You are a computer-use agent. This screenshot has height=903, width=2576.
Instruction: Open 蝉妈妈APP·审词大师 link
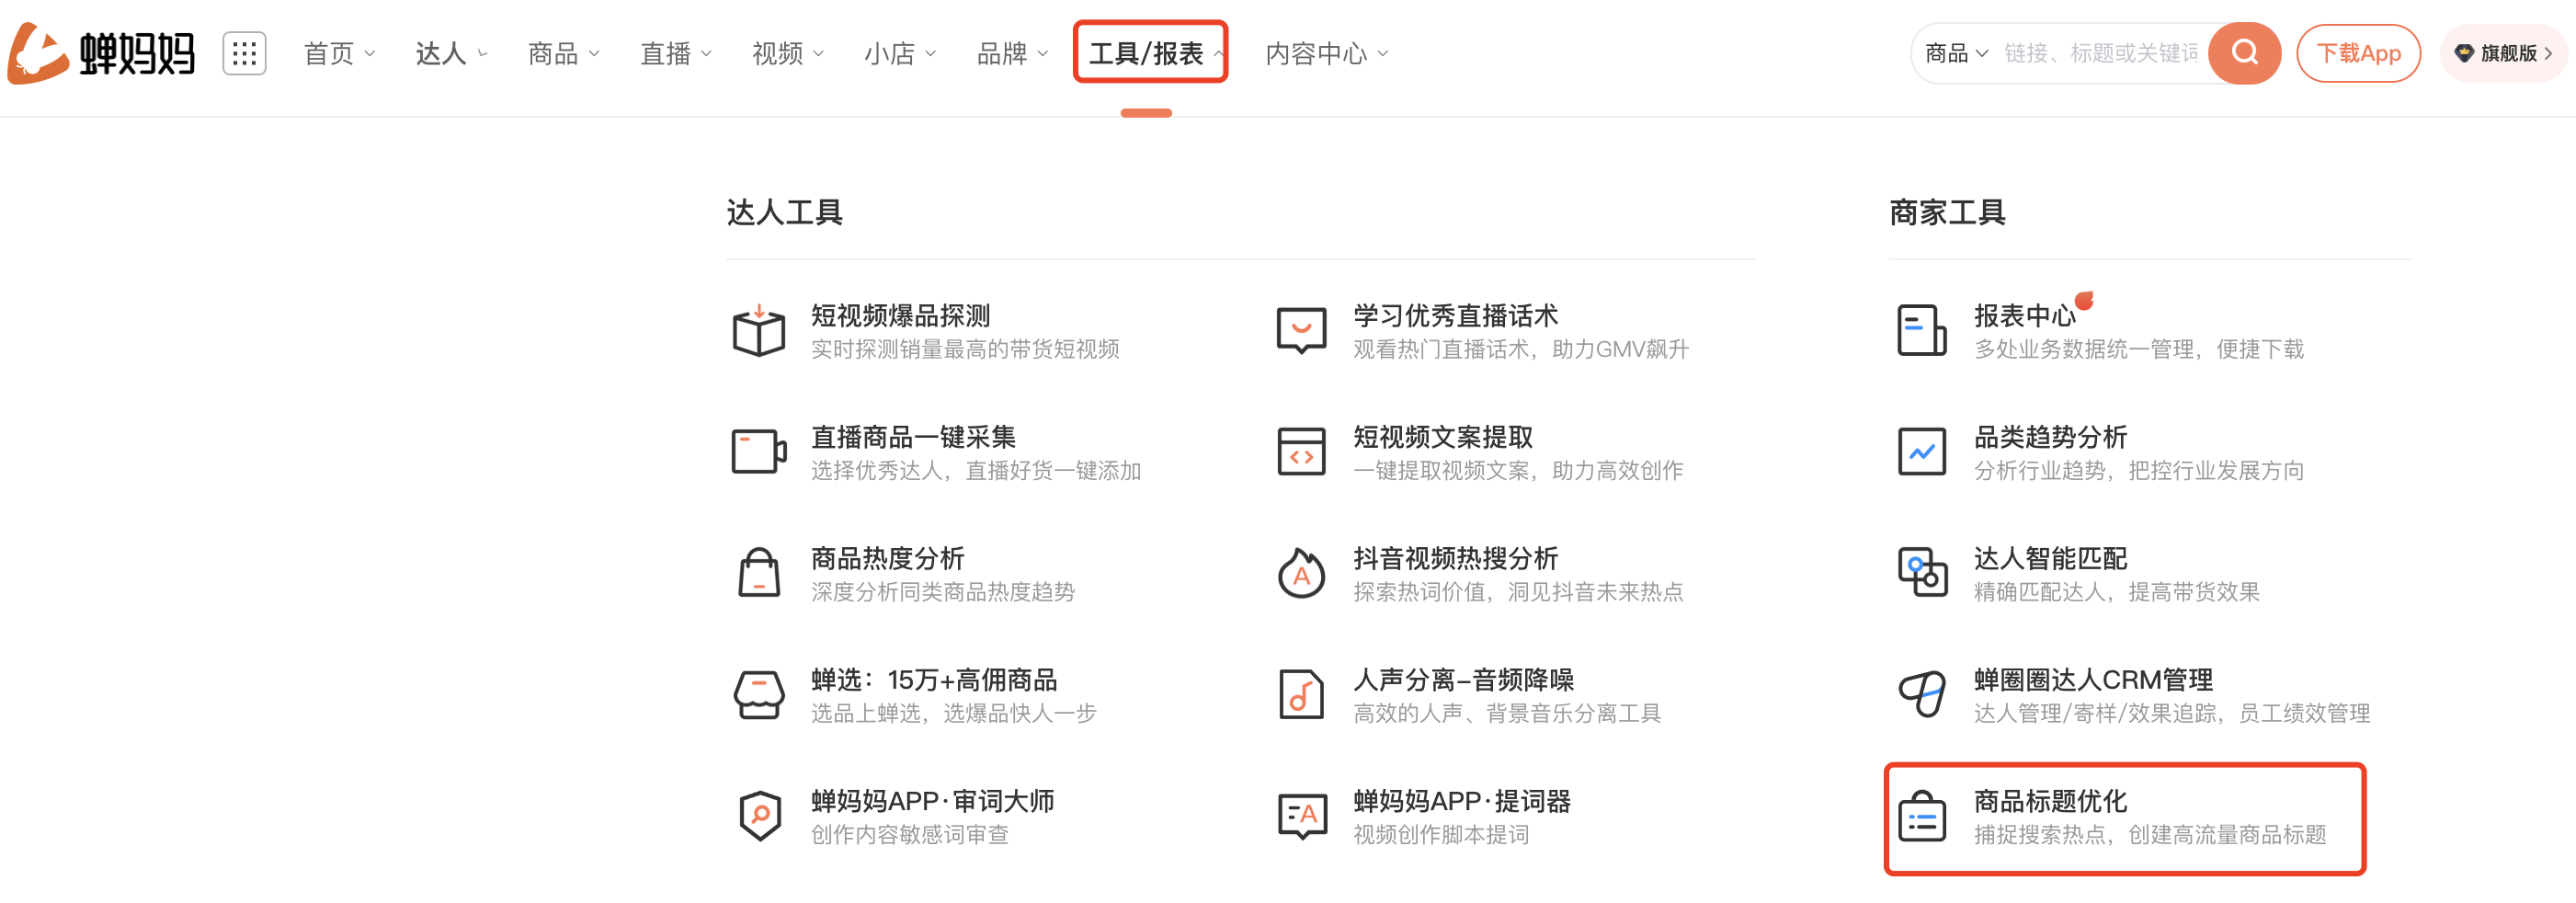pyautogui.click(x=932, y=801)
